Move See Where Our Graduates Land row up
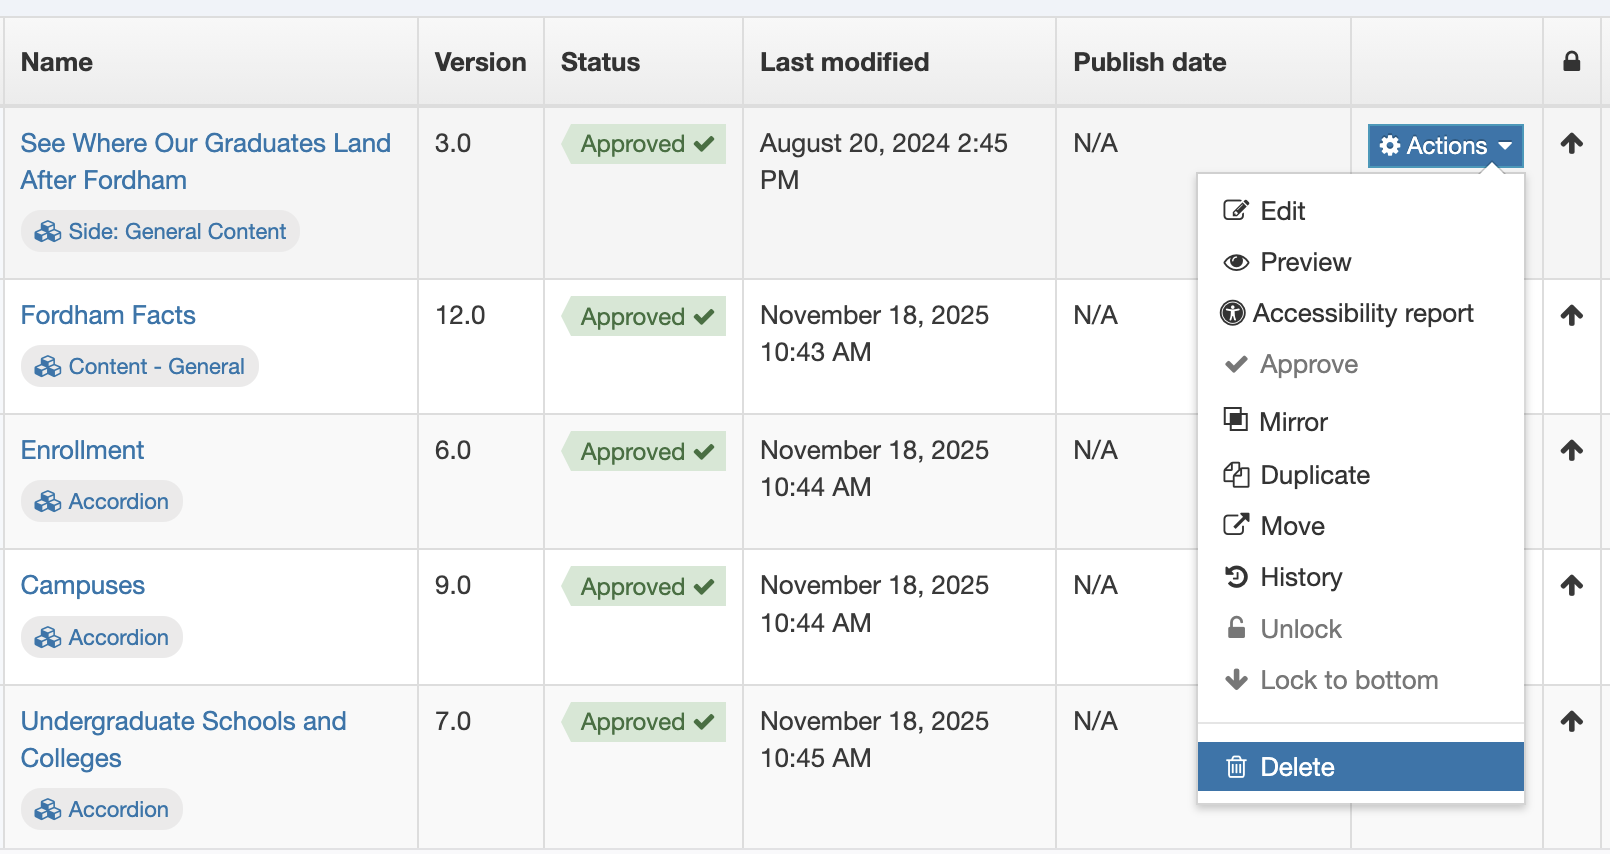Viewport: 1610px width, 854px height. 1572,143
